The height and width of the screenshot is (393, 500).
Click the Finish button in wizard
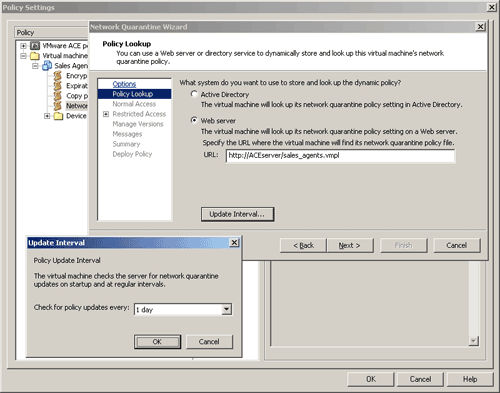click(x=403, y=245)
